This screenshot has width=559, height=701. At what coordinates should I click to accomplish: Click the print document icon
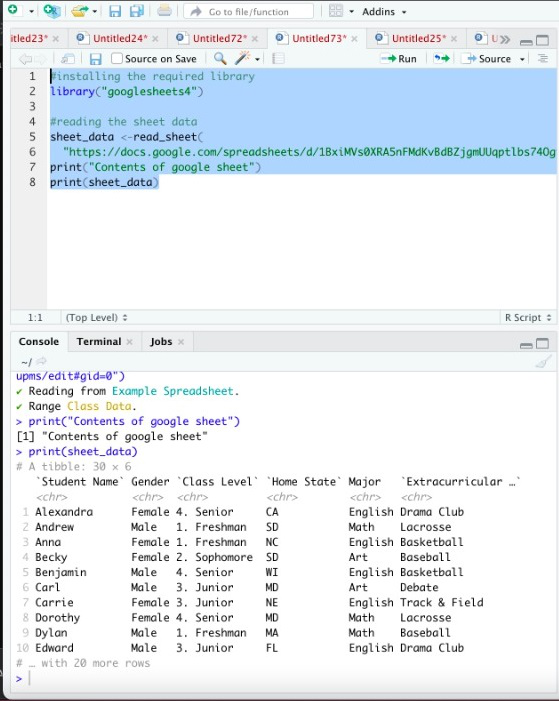click(x=164, y=11)
